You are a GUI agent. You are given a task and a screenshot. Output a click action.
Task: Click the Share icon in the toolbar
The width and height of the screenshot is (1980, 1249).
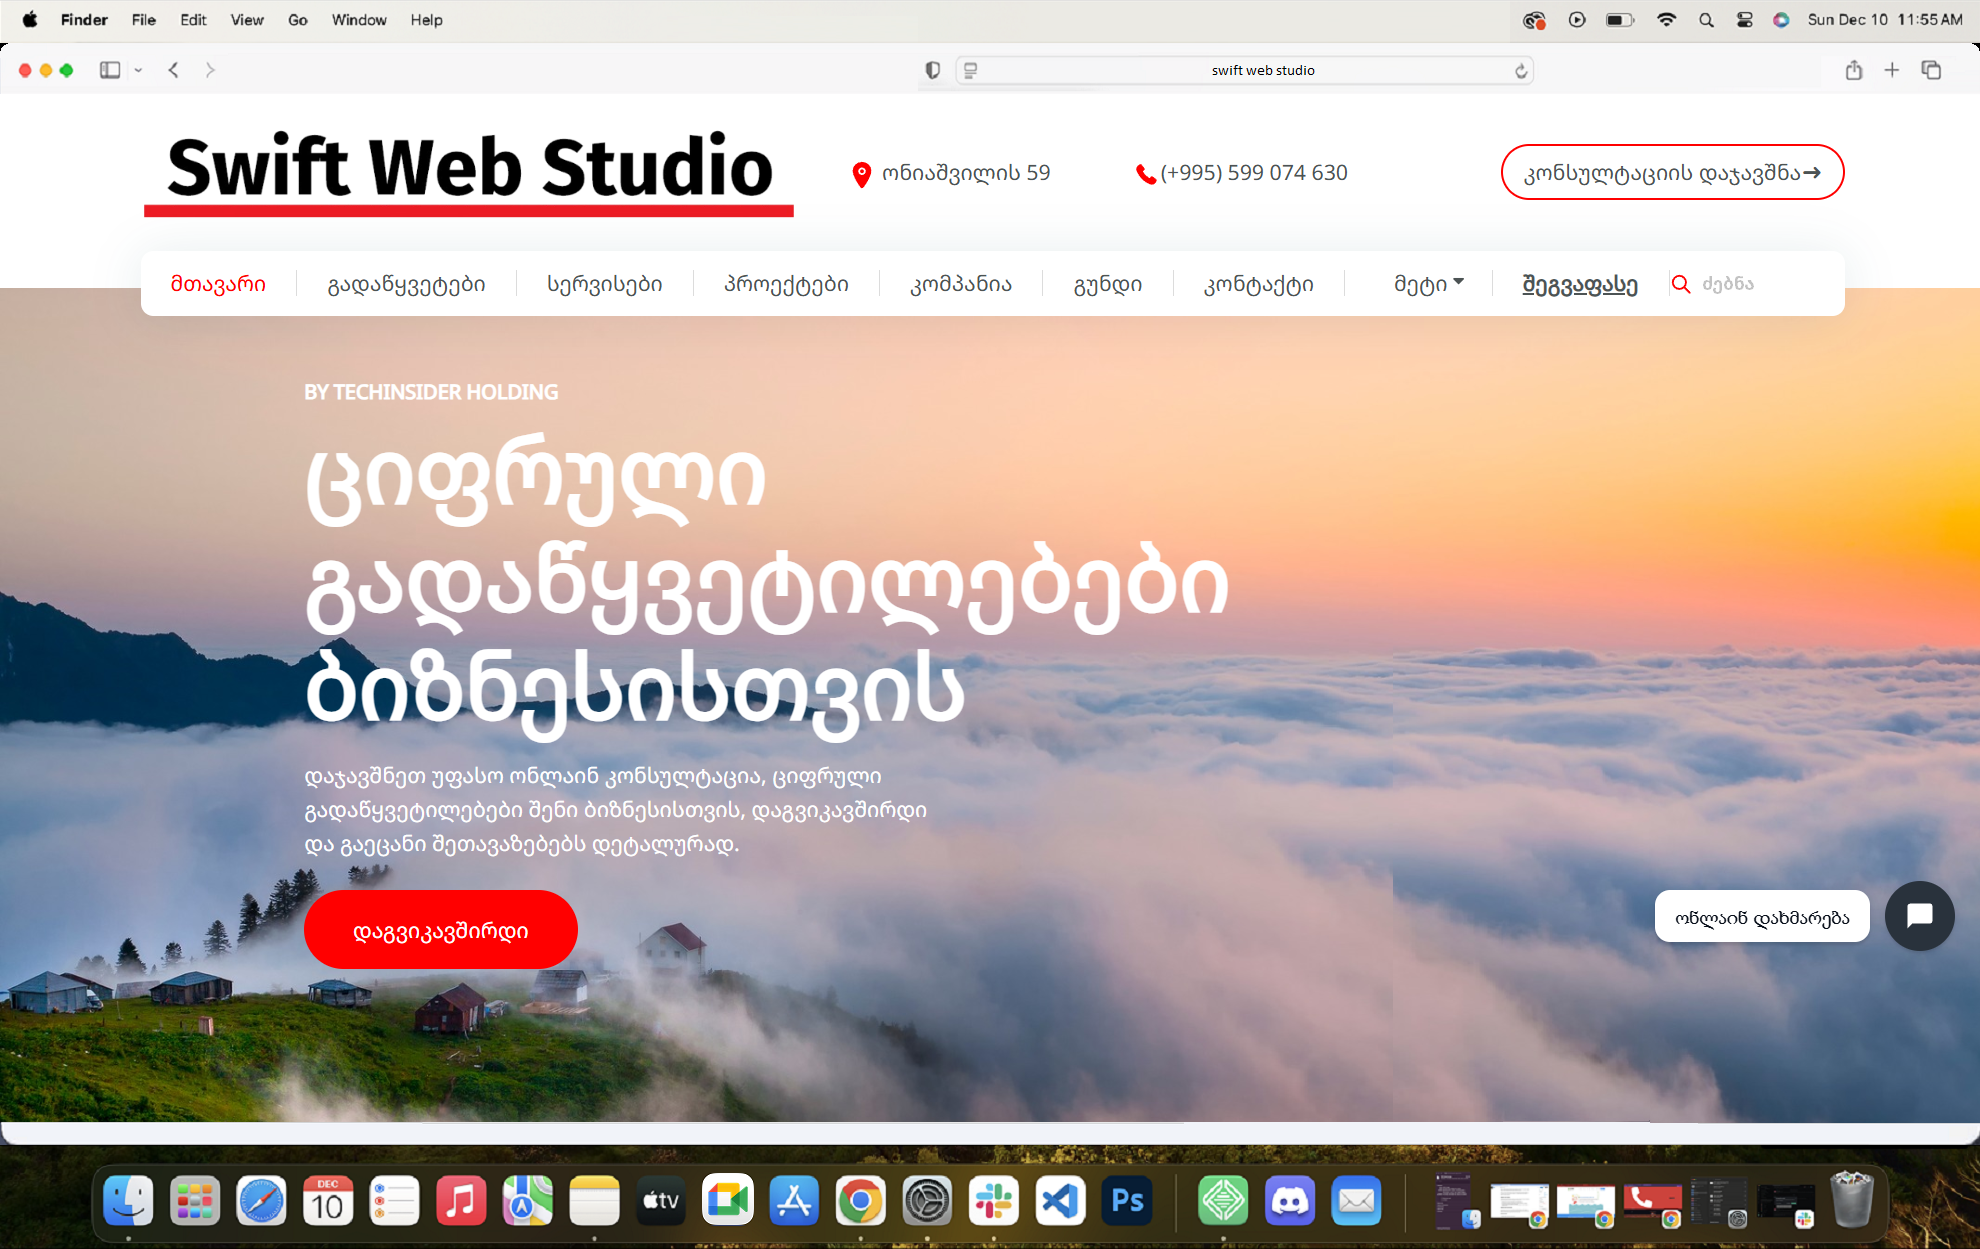pyautogui.click(x=1853, y=70)
